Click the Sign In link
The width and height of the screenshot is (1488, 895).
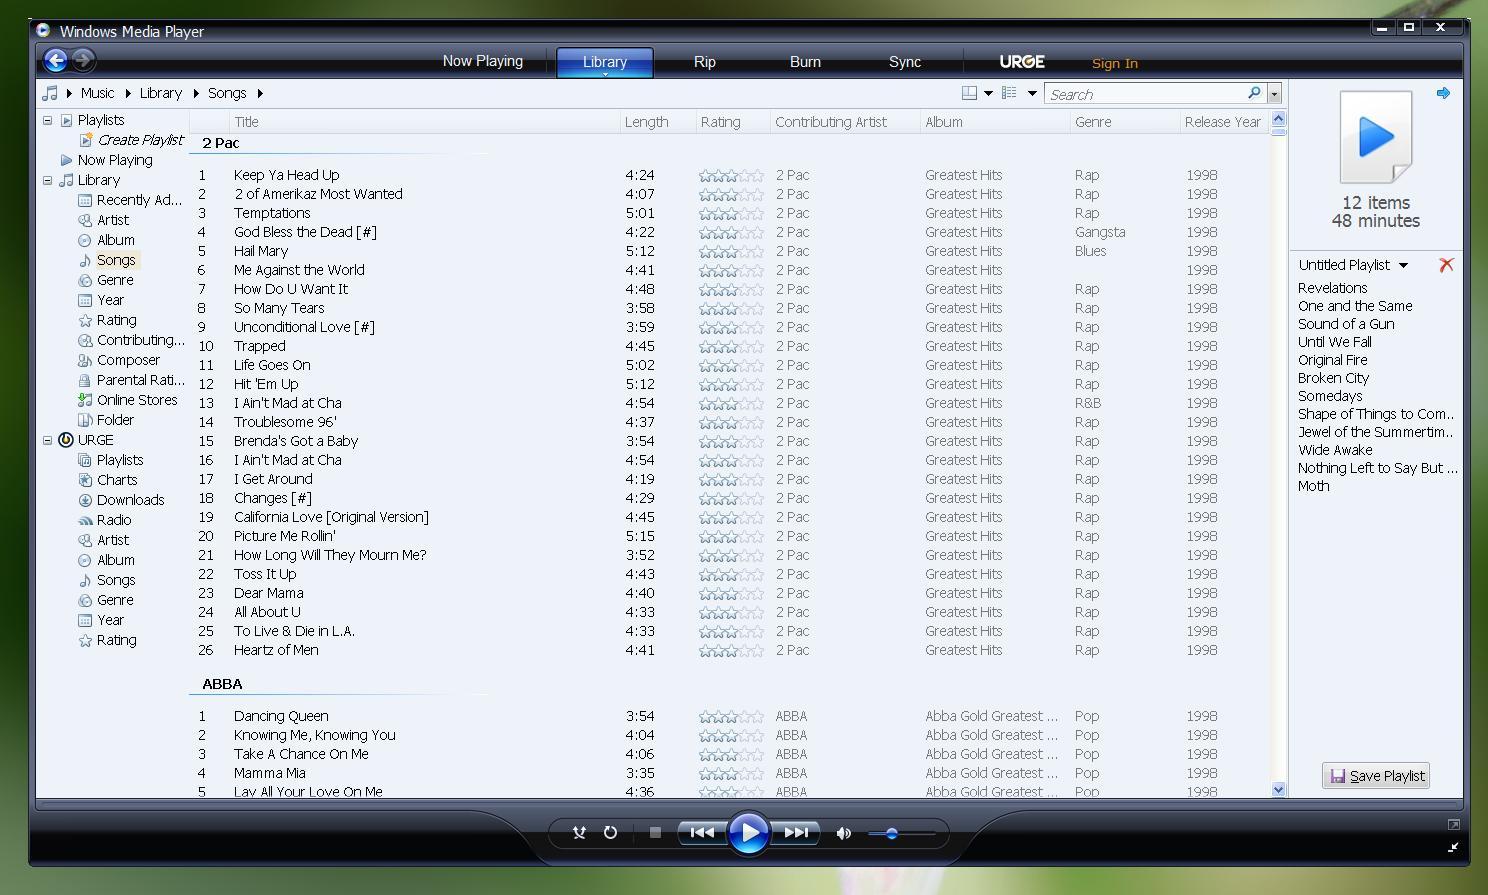tap(1115, 63)
